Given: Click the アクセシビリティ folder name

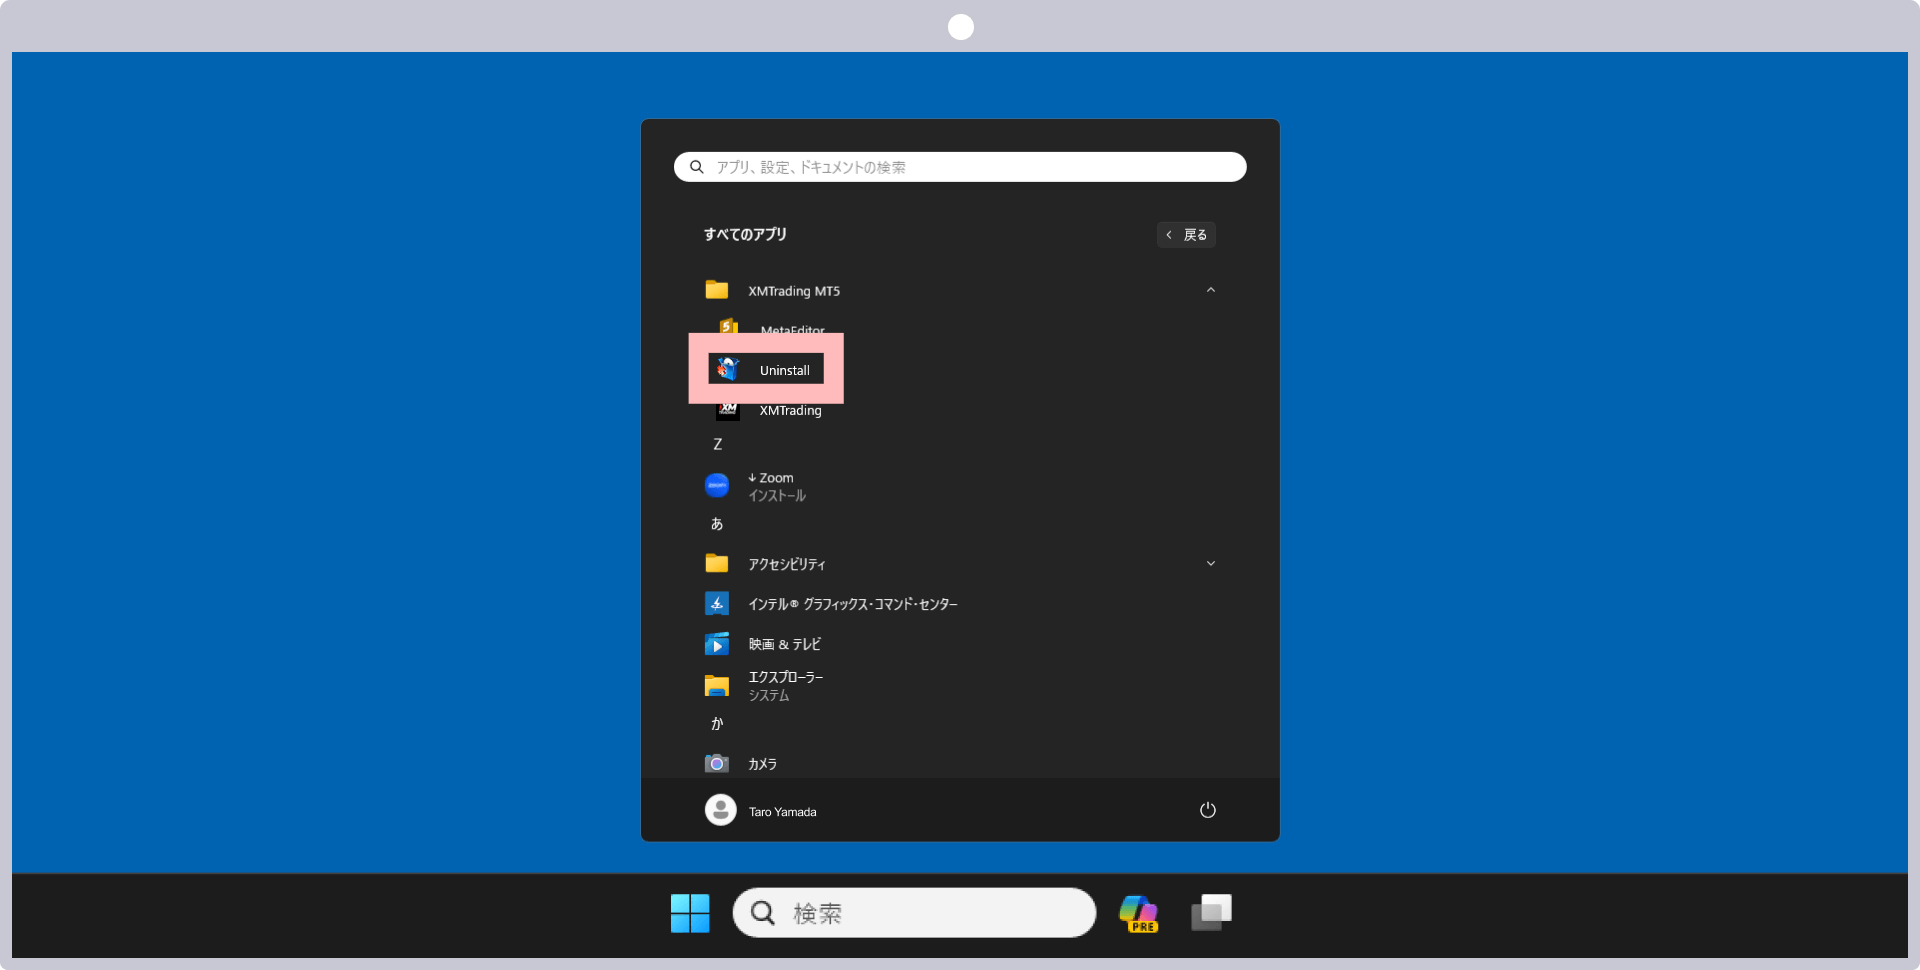Looking at the screenshot, I should (787, 564).
